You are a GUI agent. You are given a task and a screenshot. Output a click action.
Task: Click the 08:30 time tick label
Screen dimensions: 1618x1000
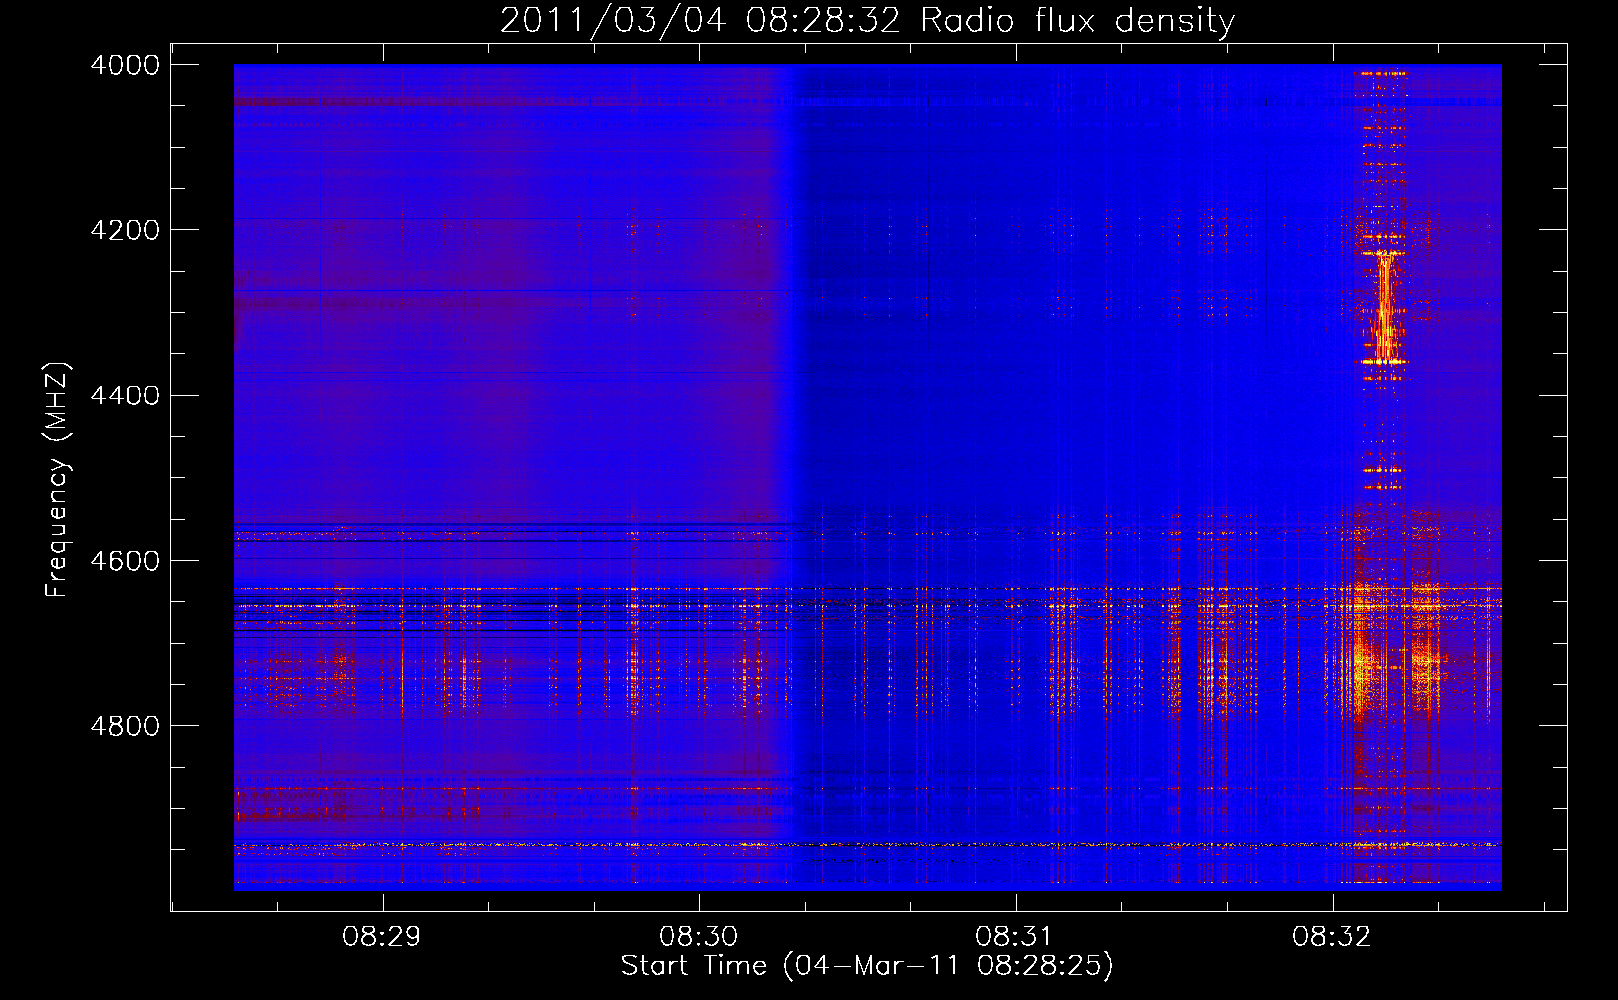point(698,937)
